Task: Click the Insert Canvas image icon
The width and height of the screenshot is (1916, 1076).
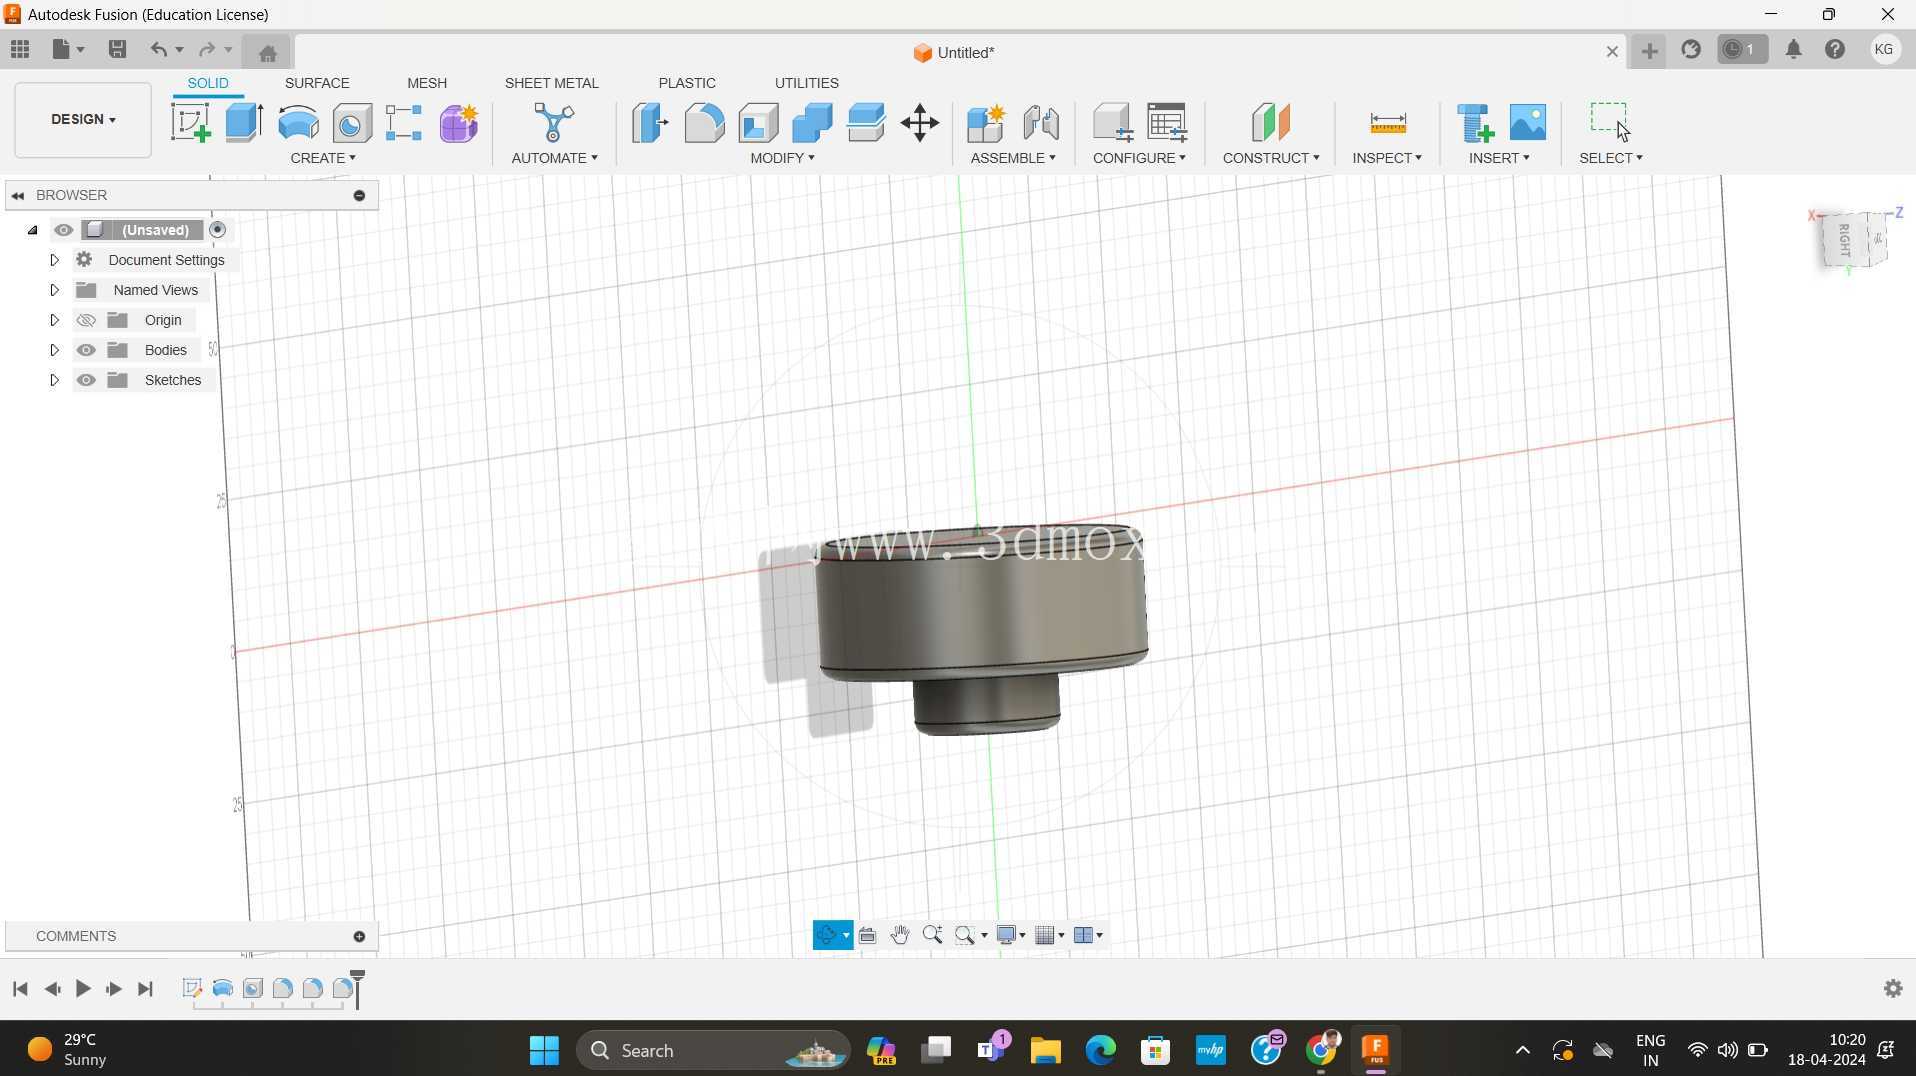Action: click(1527, 123)
